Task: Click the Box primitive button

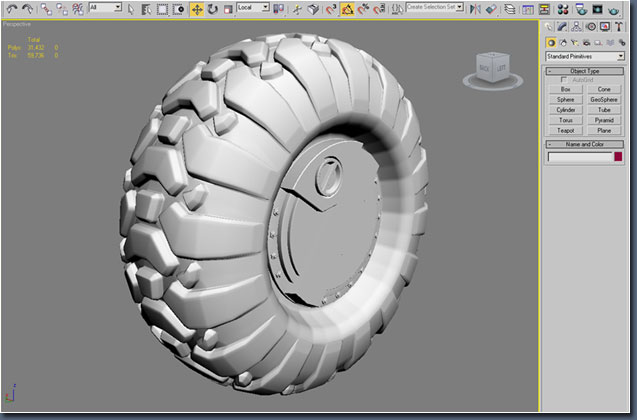Action: pyautogui.click(x=566, y=89)
